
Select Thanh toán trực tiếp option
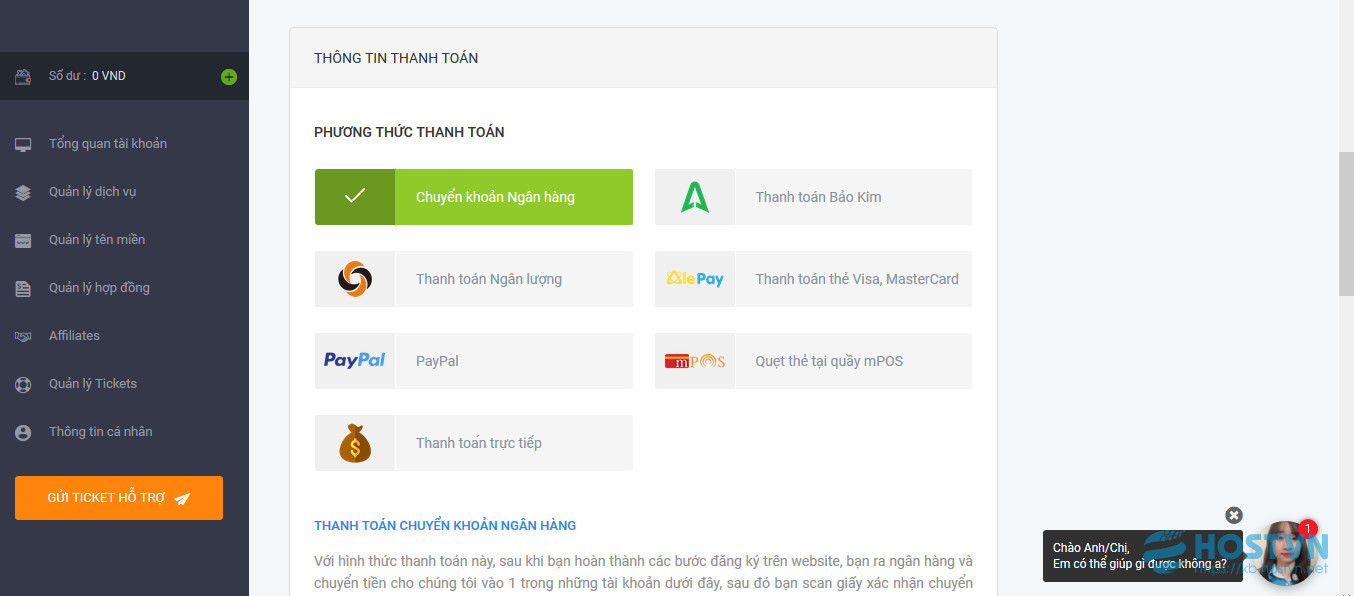[x=474, y=443]
